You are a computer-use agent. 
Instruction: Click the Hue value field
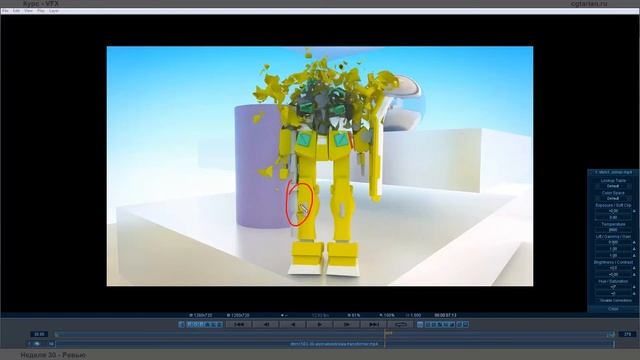pyautogui.click(x=613, y=287)
